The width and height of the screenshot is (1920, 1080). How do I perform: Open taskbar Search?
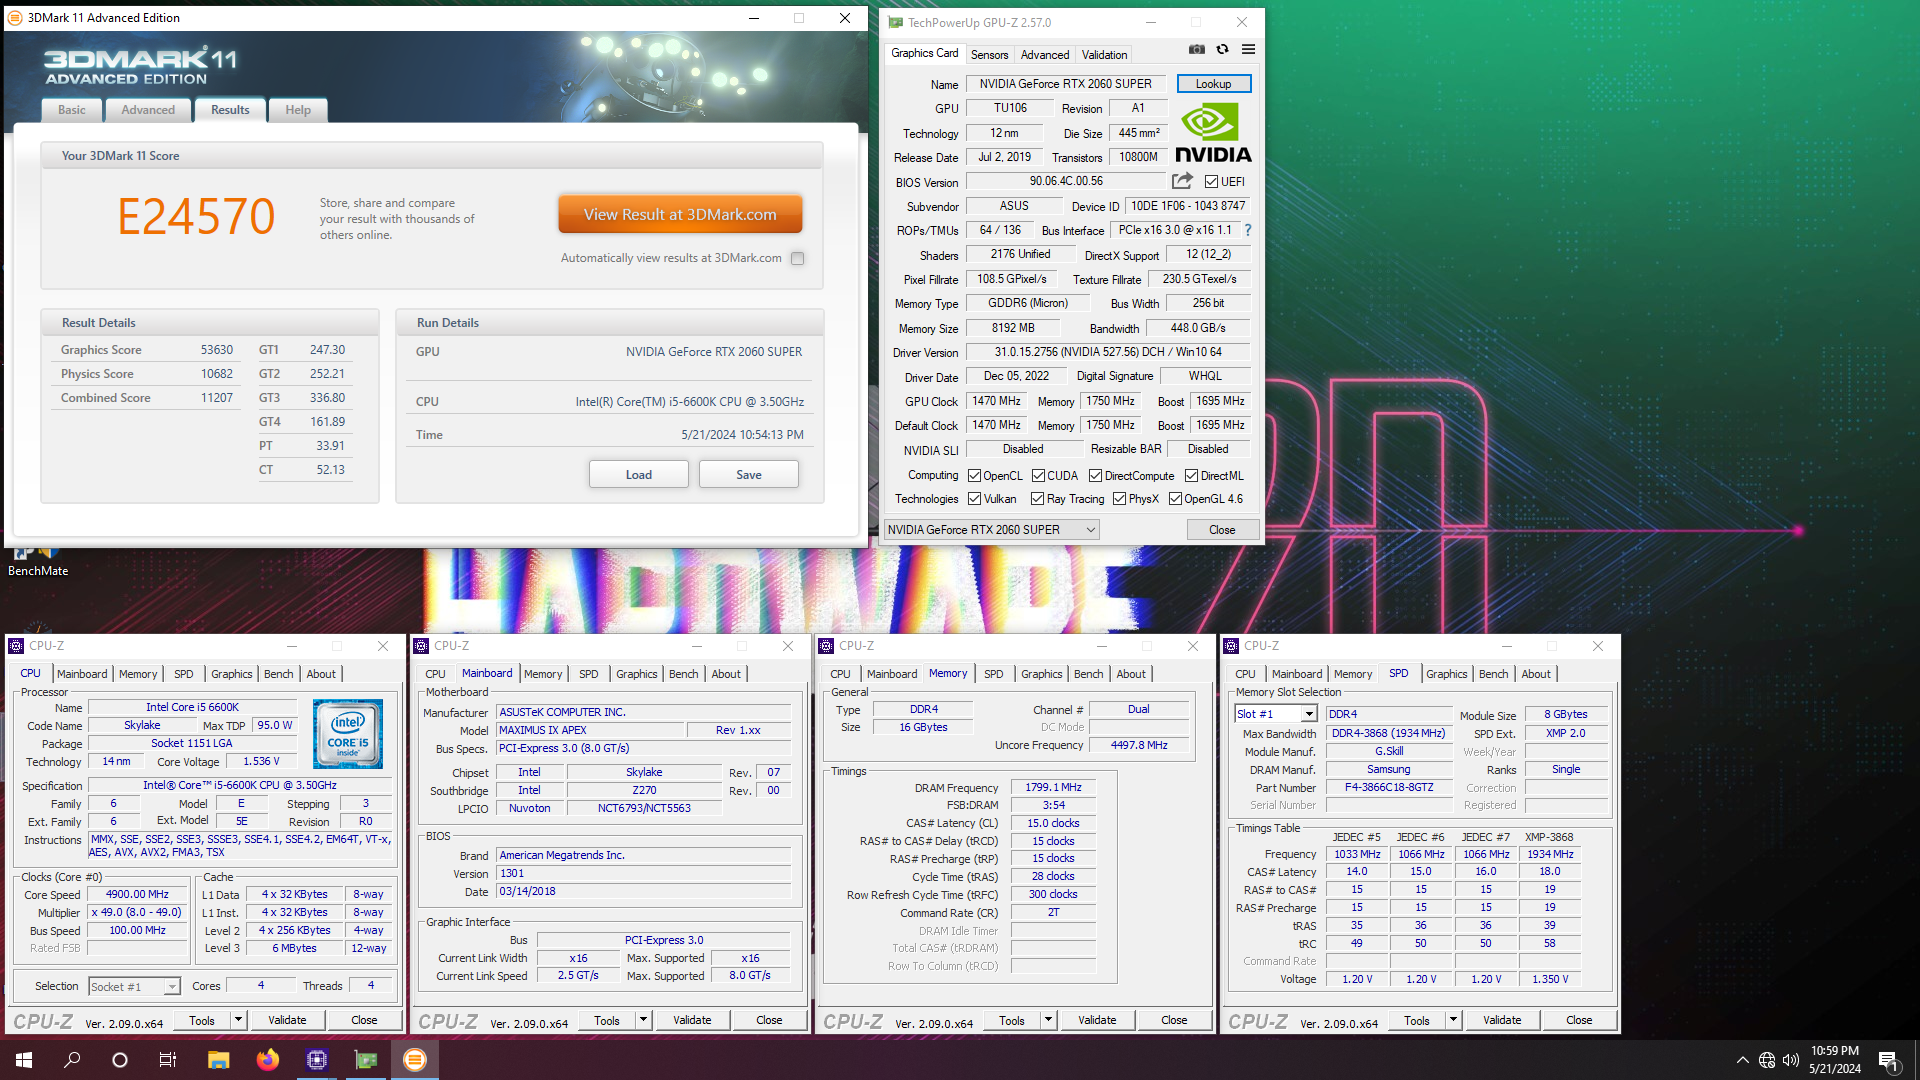pyautogui.click(x=72, y=1060)
